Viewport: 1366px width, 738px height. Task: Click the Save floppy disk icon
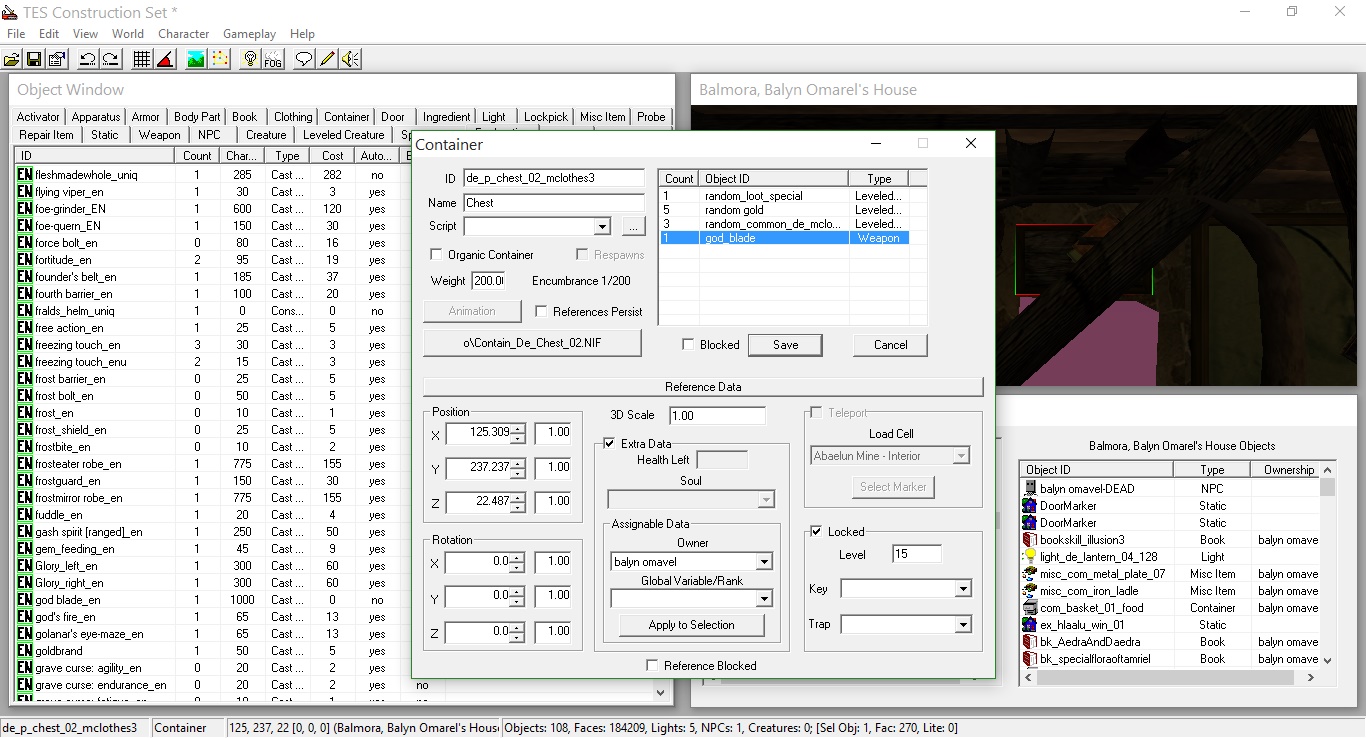tap(34, 60)
